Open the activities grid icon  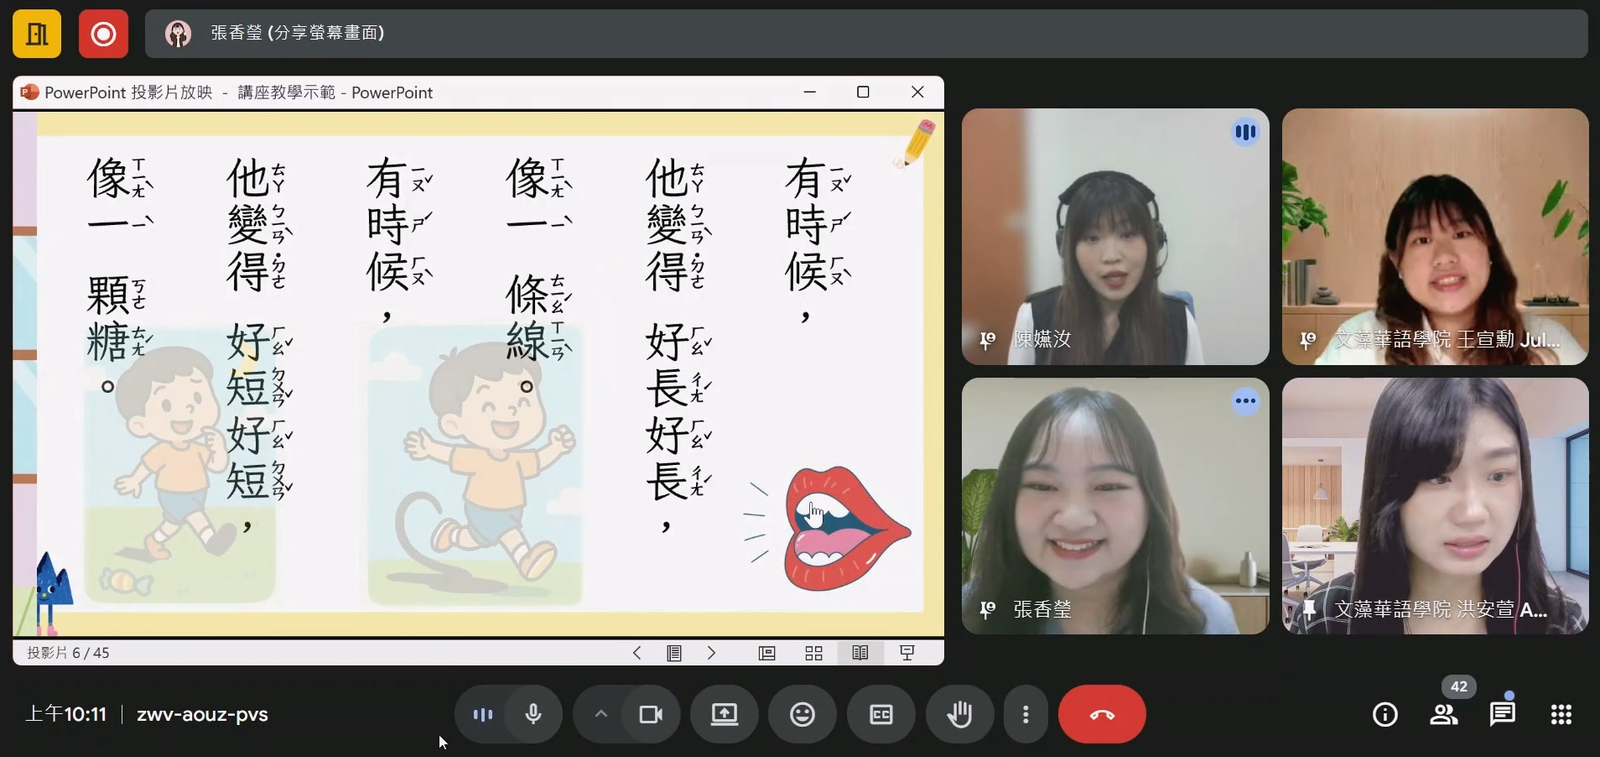pos(1561,714)
